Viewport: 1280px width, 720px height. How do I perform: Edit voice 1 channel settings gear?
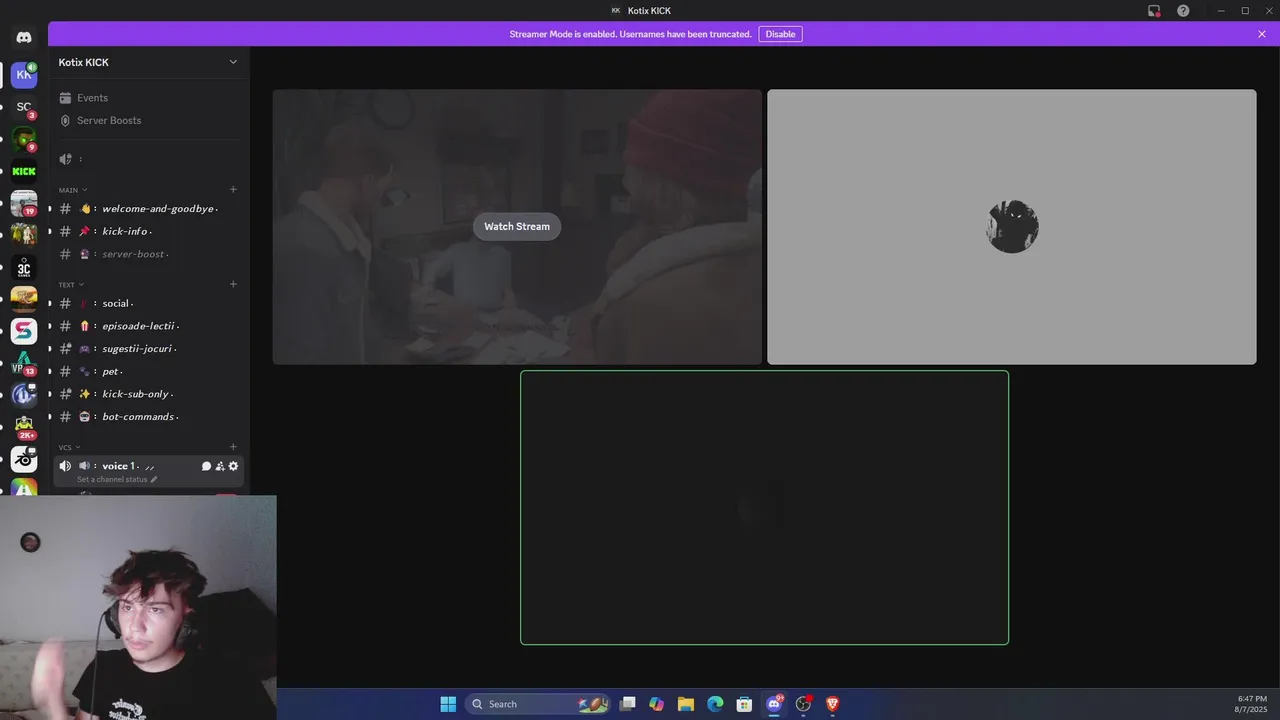pos(234,466)
